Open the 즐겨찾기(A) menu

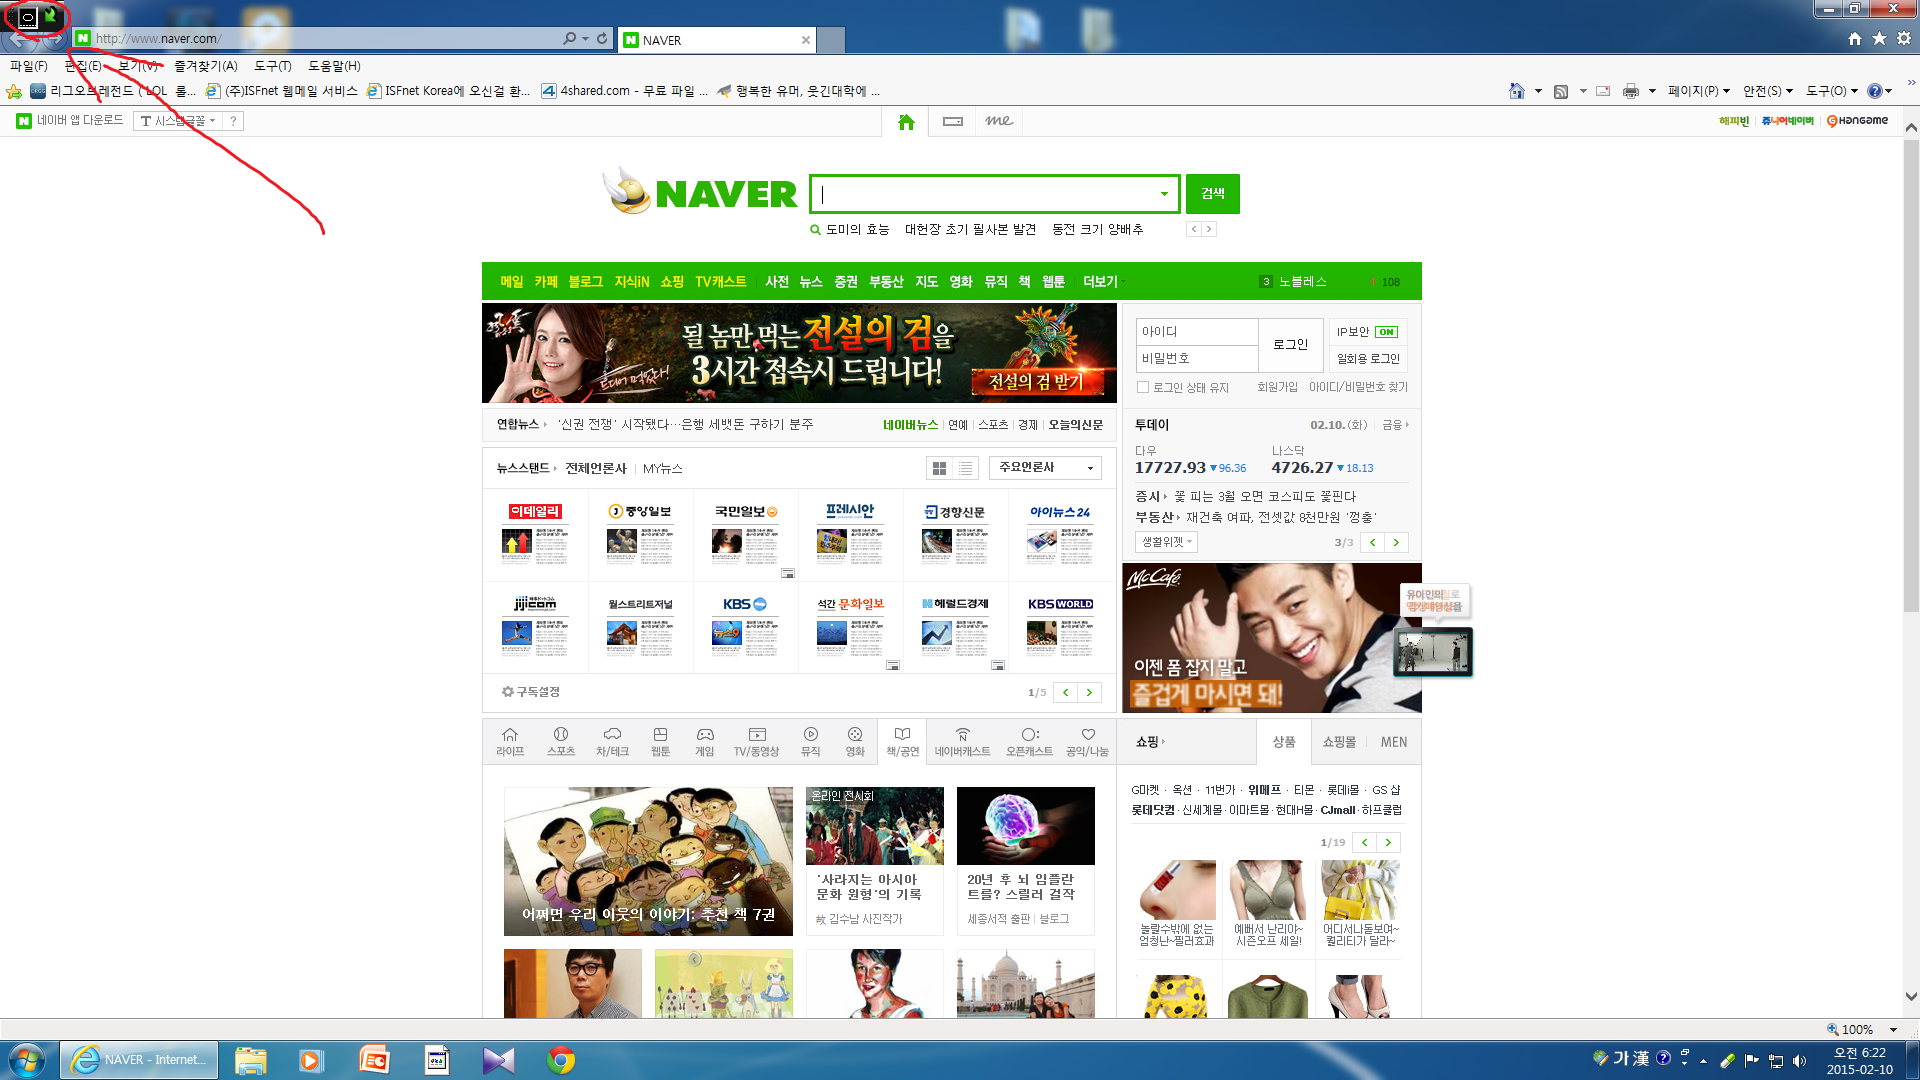pos(205,66)
